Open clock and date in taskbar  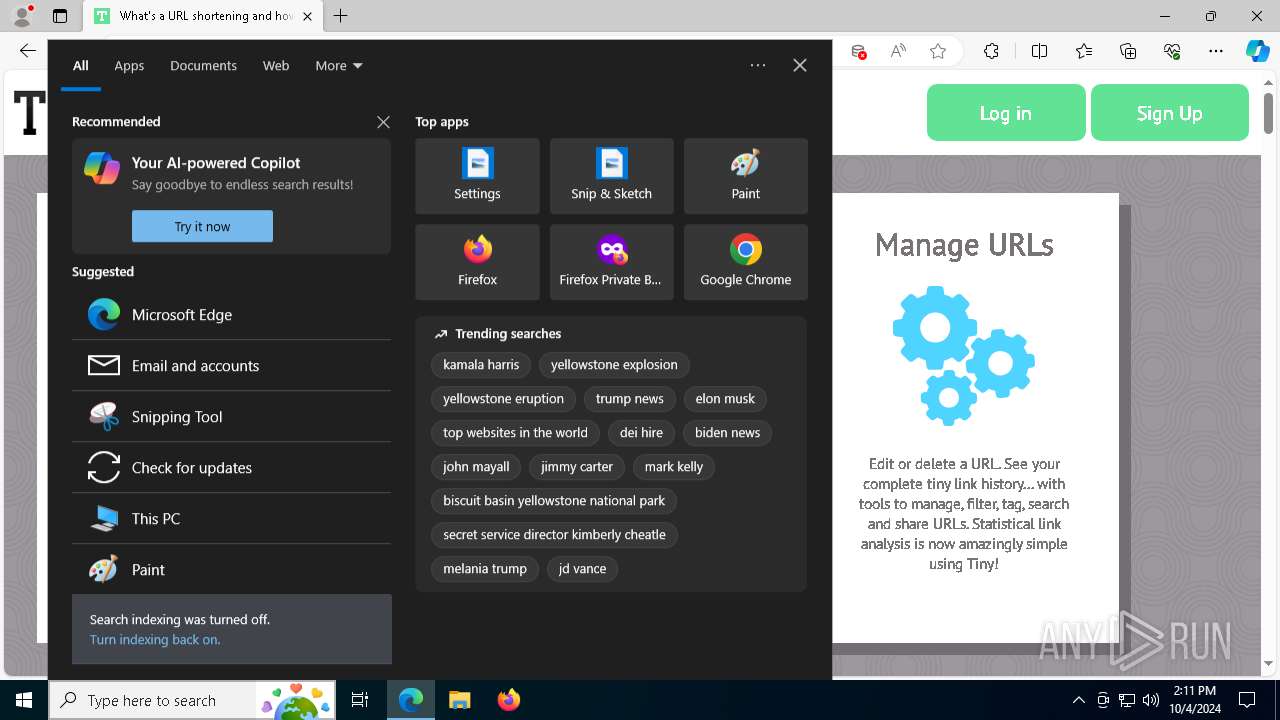tap(1194, 700)
